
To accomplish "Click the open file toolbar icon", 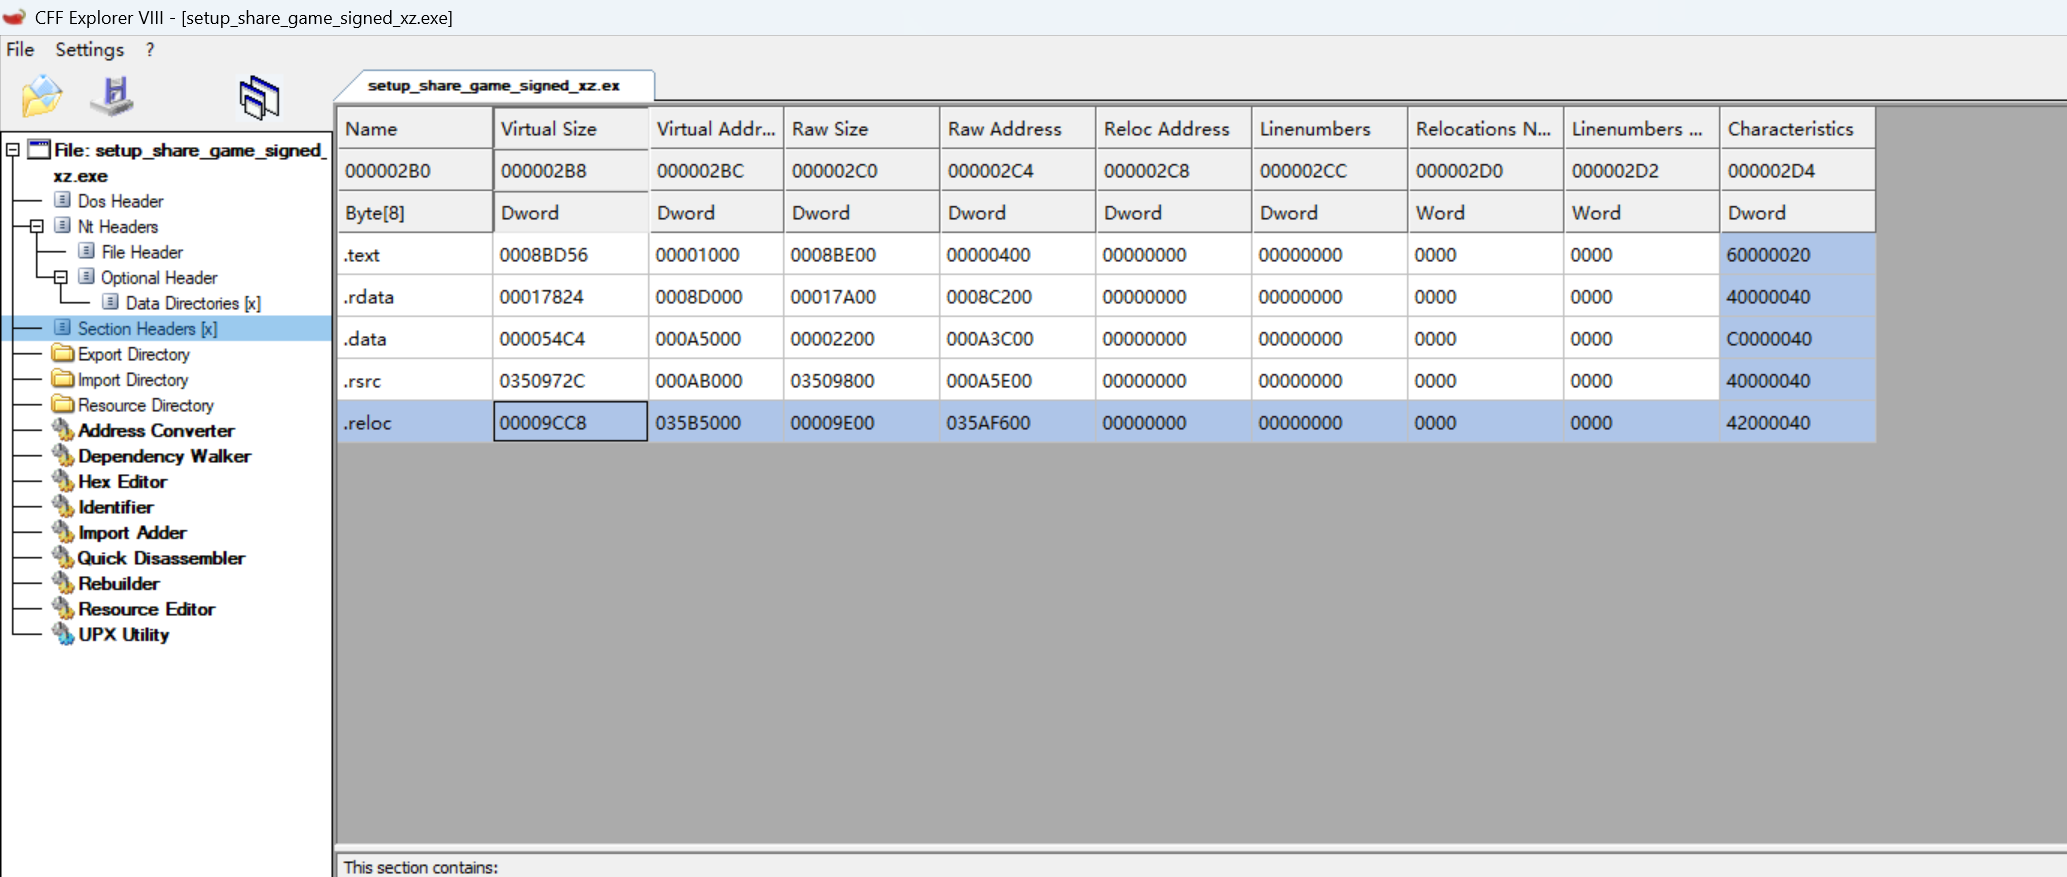I will click(x=42, y=97).
